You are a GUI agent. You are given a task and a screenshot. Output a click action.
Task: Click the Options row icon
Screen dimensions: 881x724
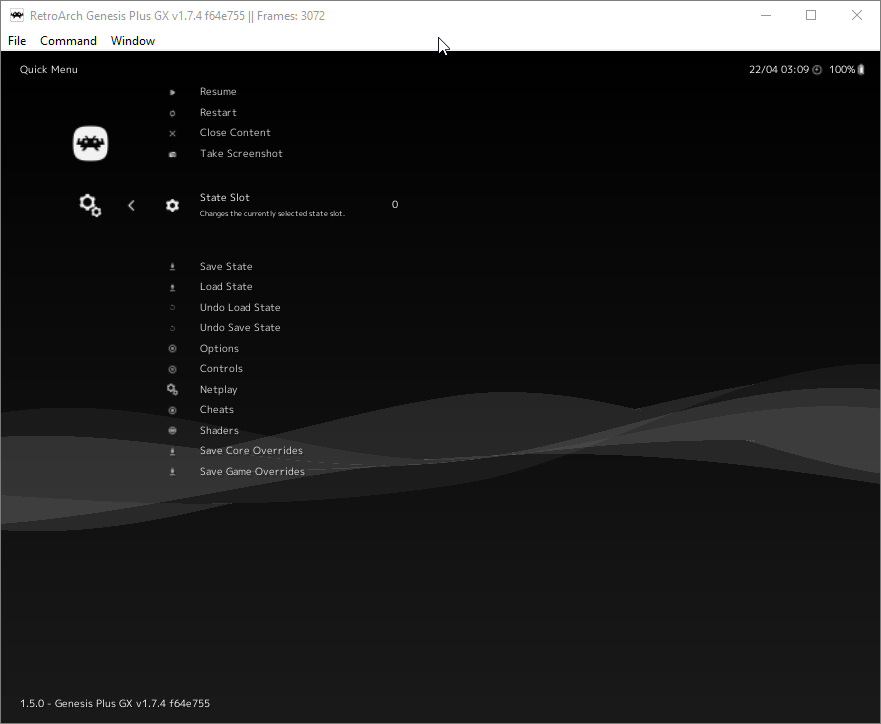coord(172,349)
